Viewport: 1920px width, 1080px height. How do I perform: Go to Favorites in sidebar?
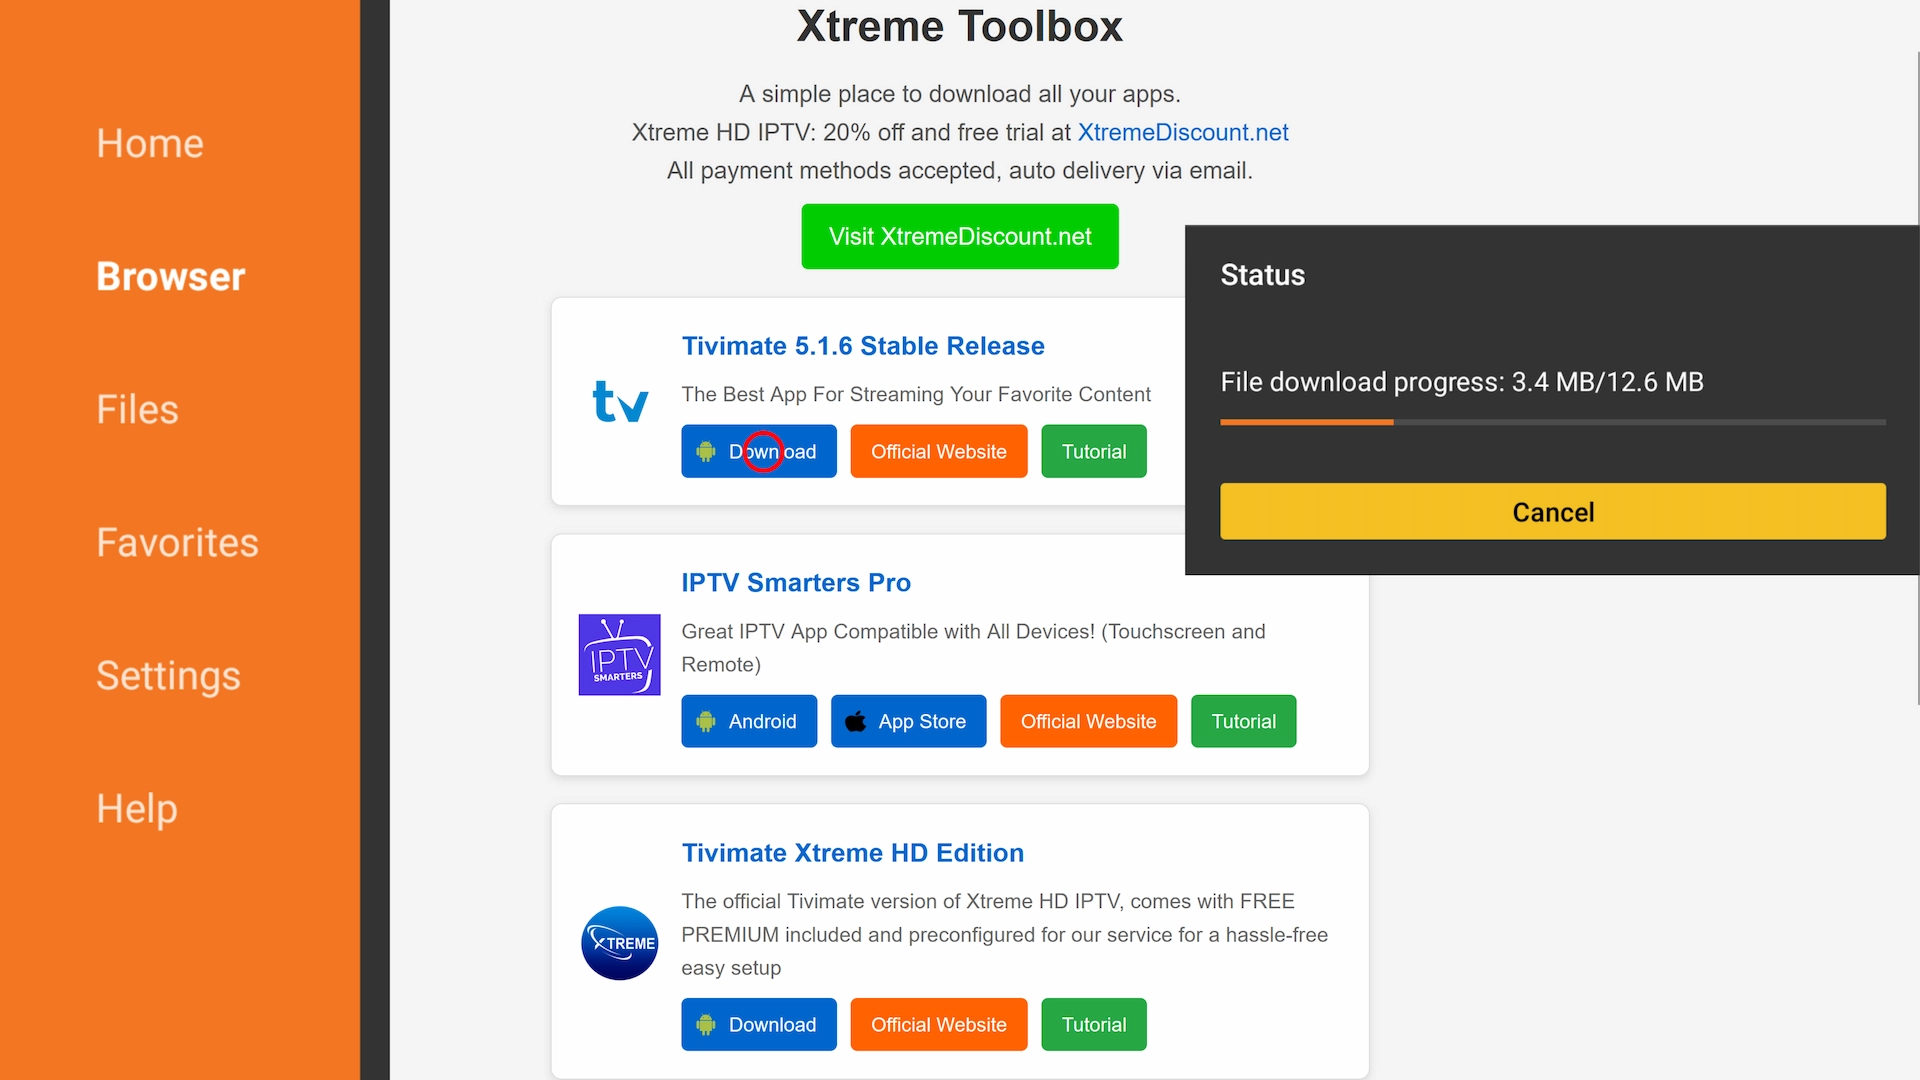pyautogui.click(x=177, y=542)
